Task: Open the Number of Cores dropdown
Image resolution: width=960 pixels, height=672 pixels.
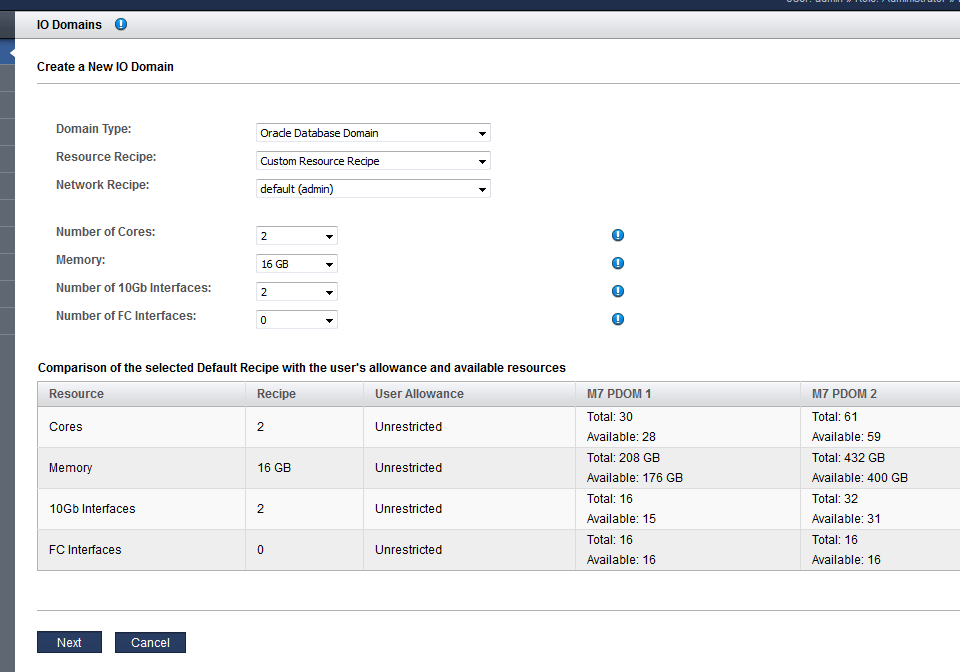Action: tap(296, 236)
